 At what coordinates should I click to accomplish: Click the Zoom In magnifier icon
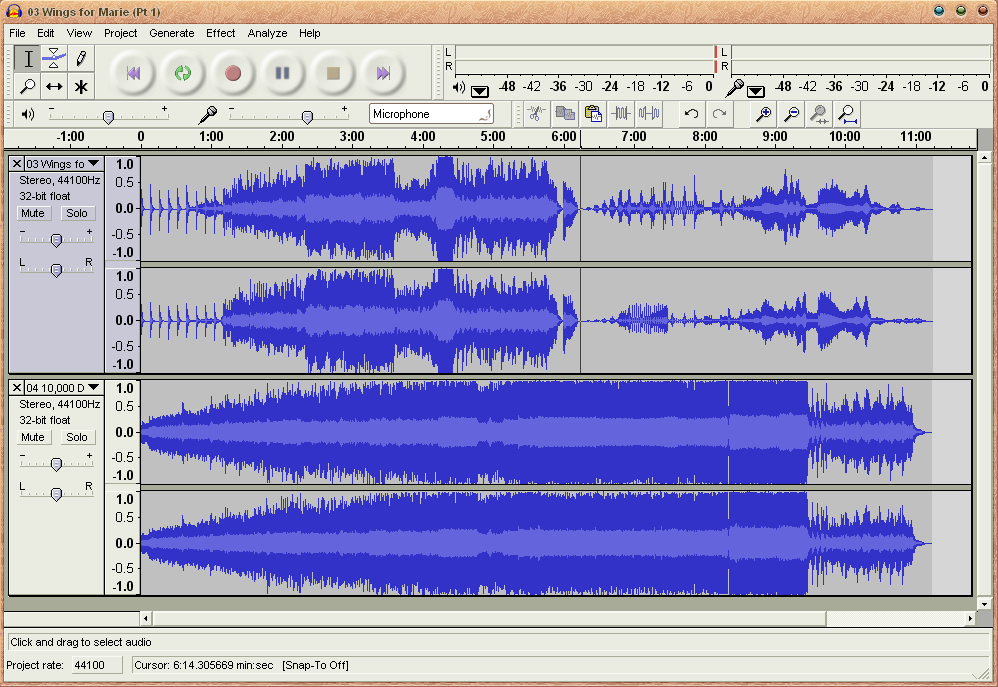[x=764, y=114]
